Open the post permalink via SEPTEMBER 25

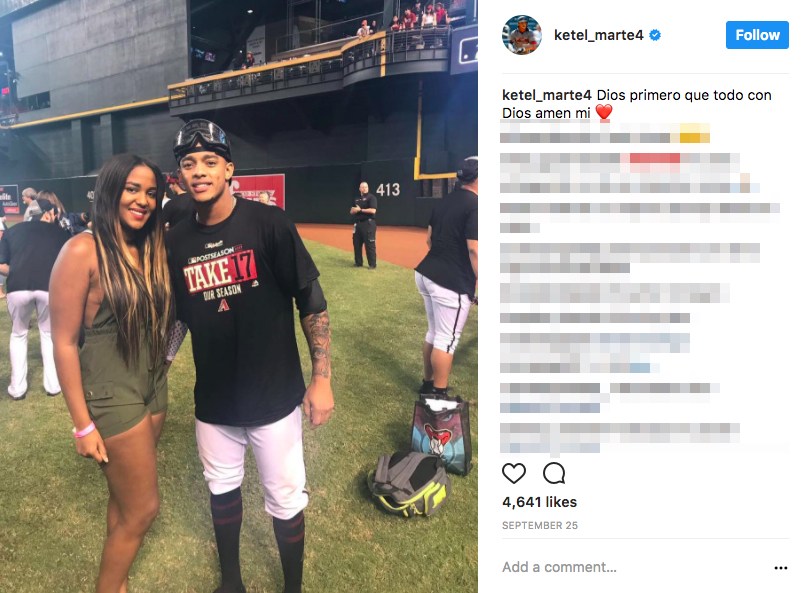pos(540,525)
